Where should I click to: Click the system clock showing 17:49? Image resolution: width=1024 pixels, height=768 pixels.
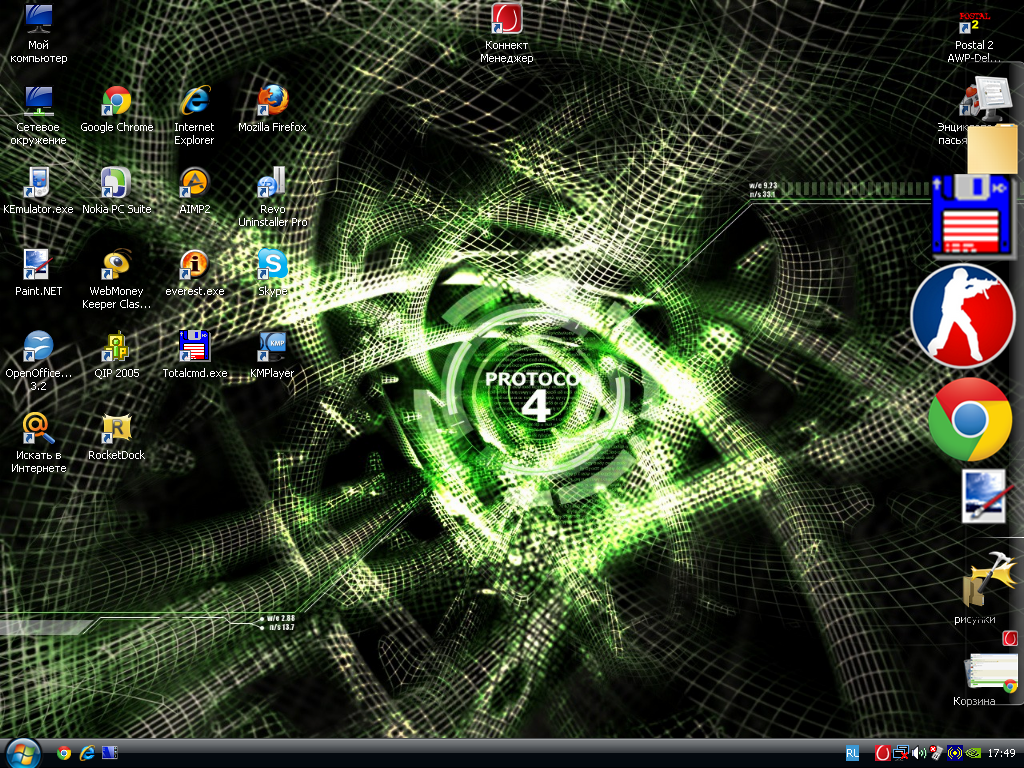click(x=1001, y=752)
